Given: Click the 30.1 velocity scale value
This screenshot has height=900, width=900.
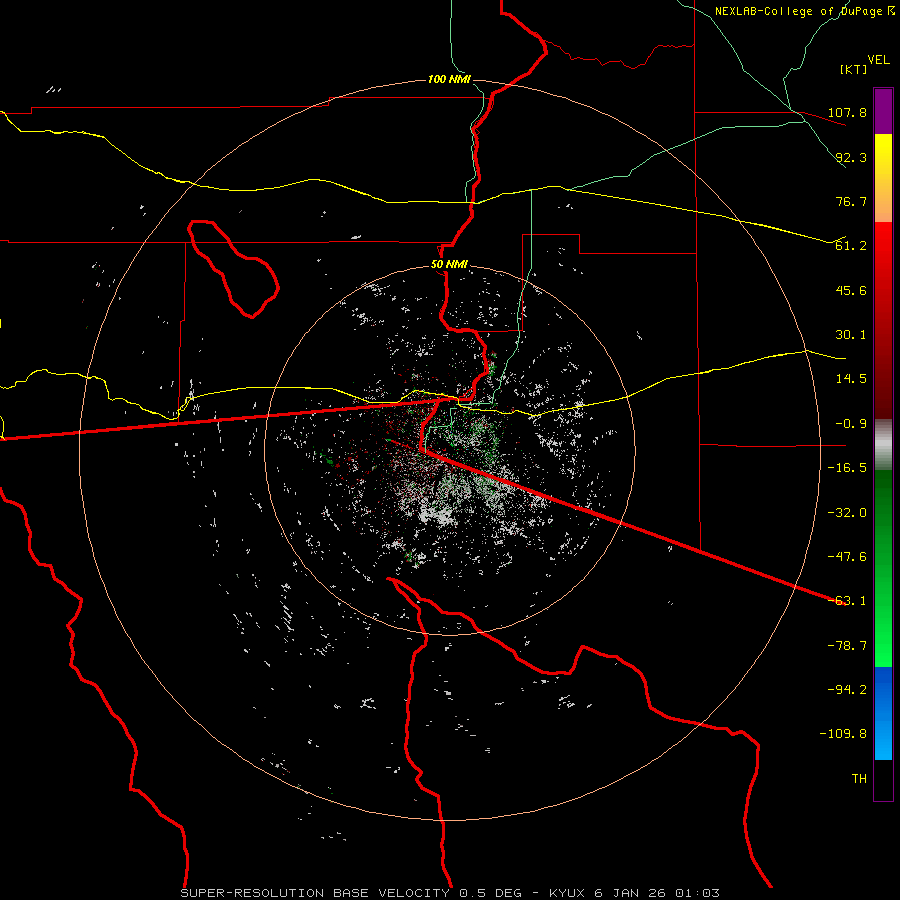Looking at the screenshot, I should pyautogui.click(x=851, y=335).
